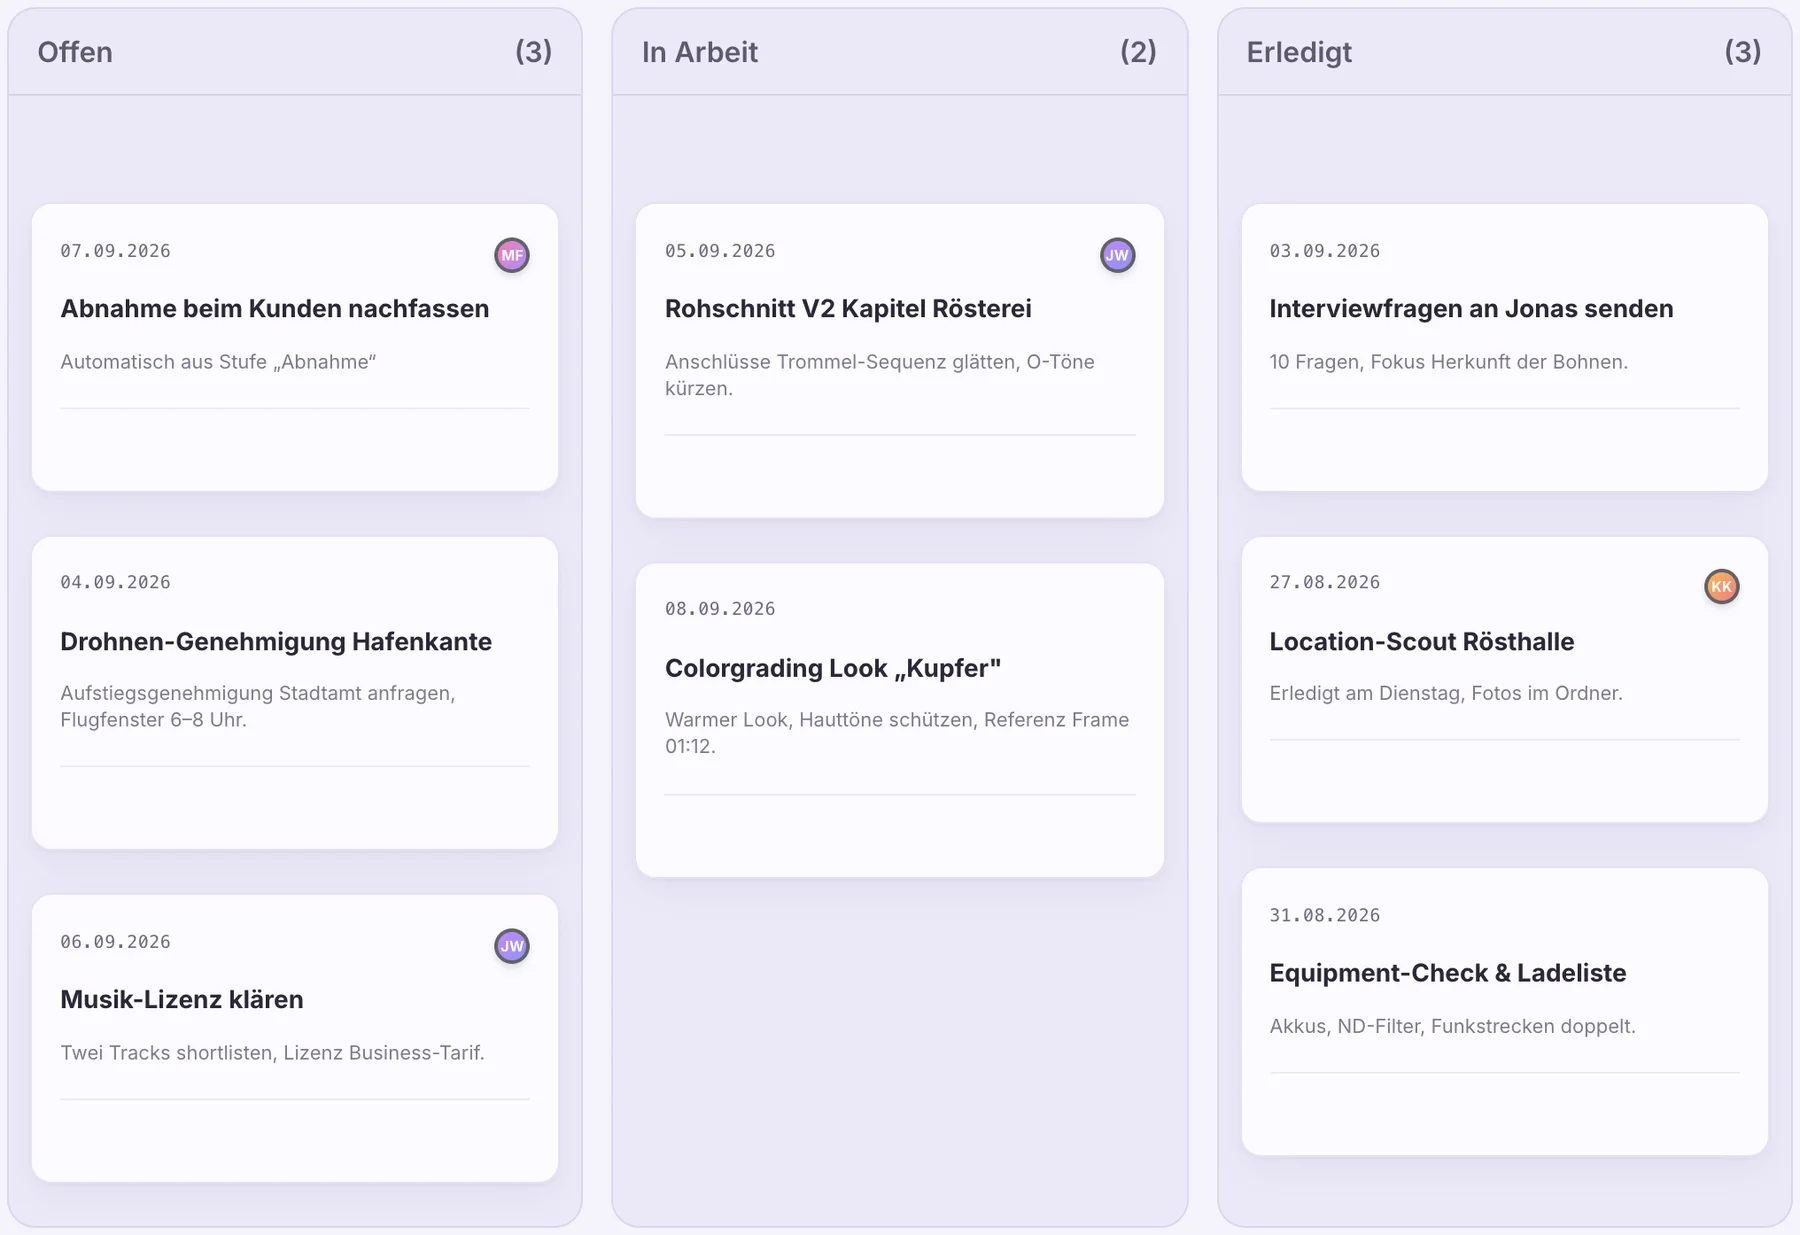Click the (3) count in Offen column
This screenshot has width=1800, height=1235.
[533, 52]
